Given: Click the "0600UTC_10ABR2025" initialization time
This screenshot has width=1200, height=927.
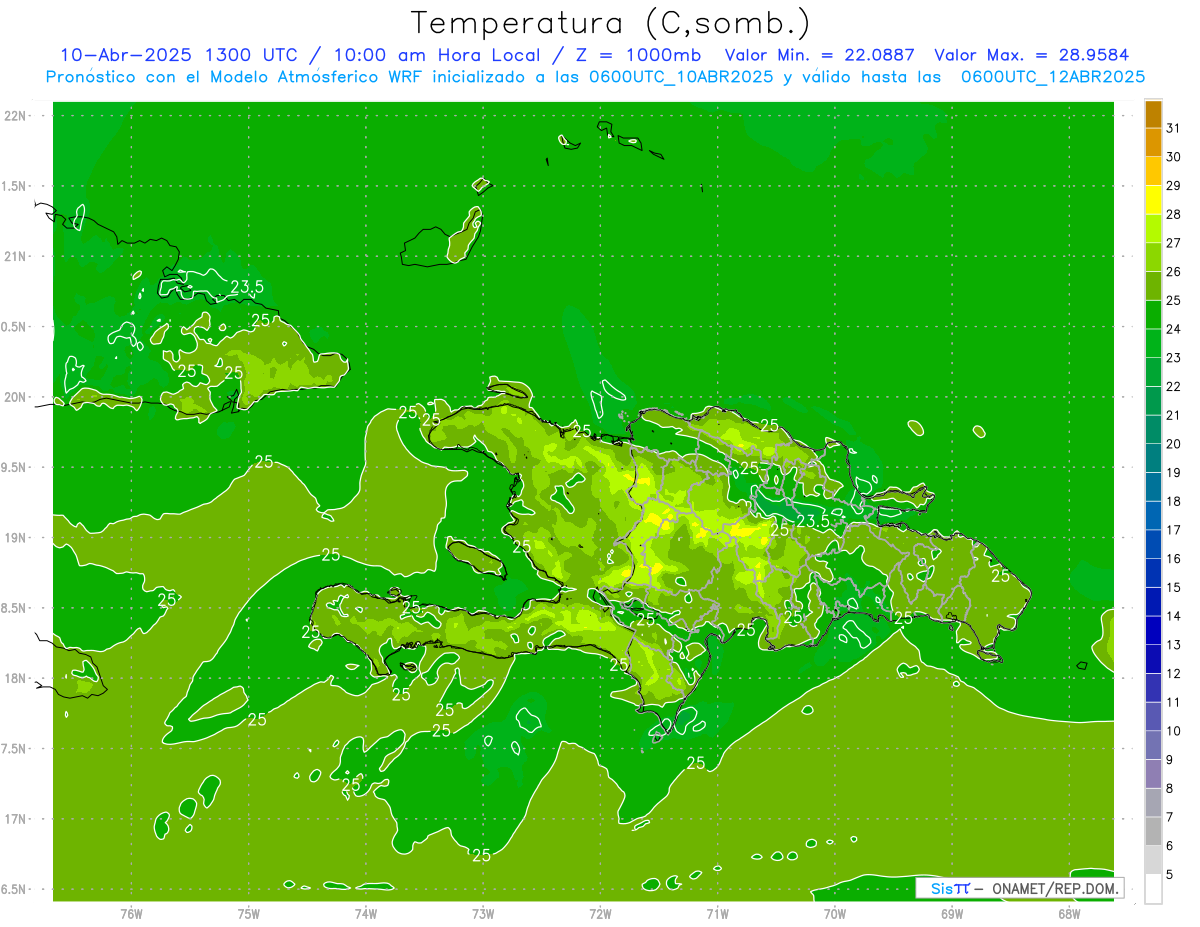Looking at the screenshot, I should (x=681, y=77).
